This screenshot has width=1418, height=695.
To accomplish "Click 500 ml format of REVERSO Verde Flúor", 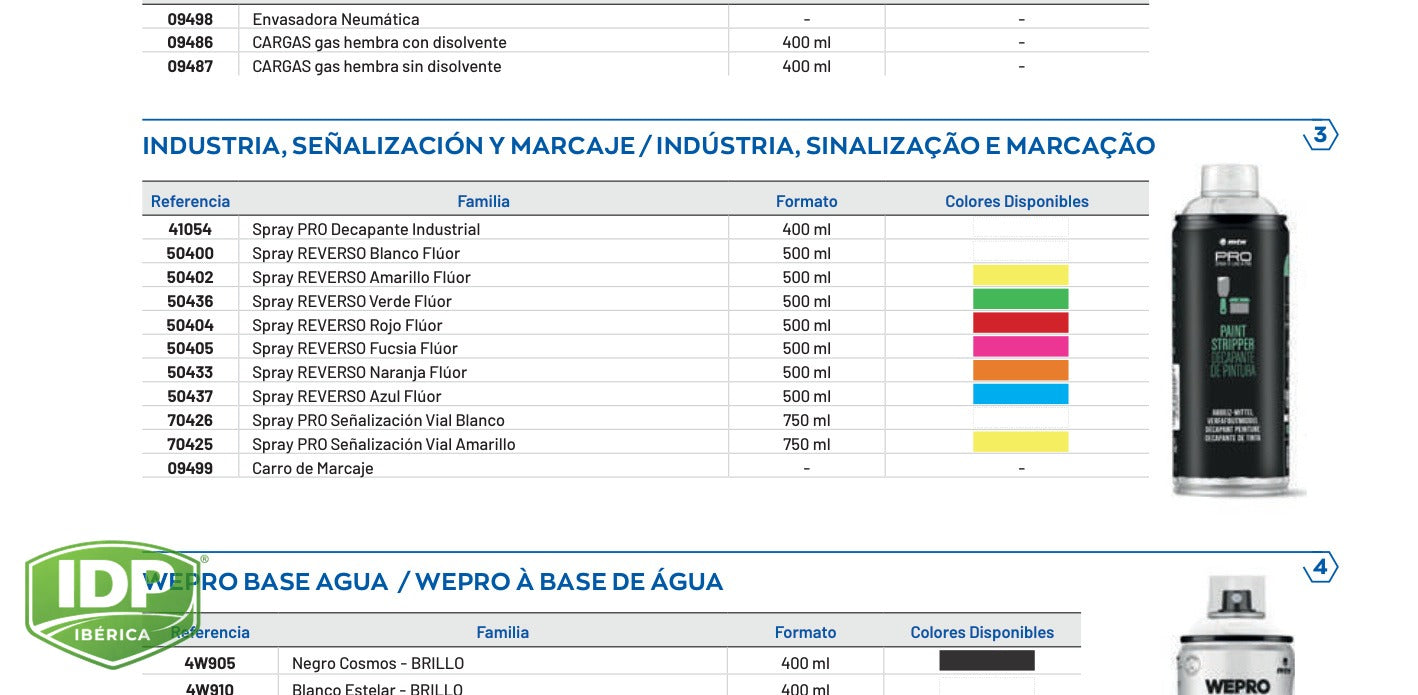I will click(806, 301).
